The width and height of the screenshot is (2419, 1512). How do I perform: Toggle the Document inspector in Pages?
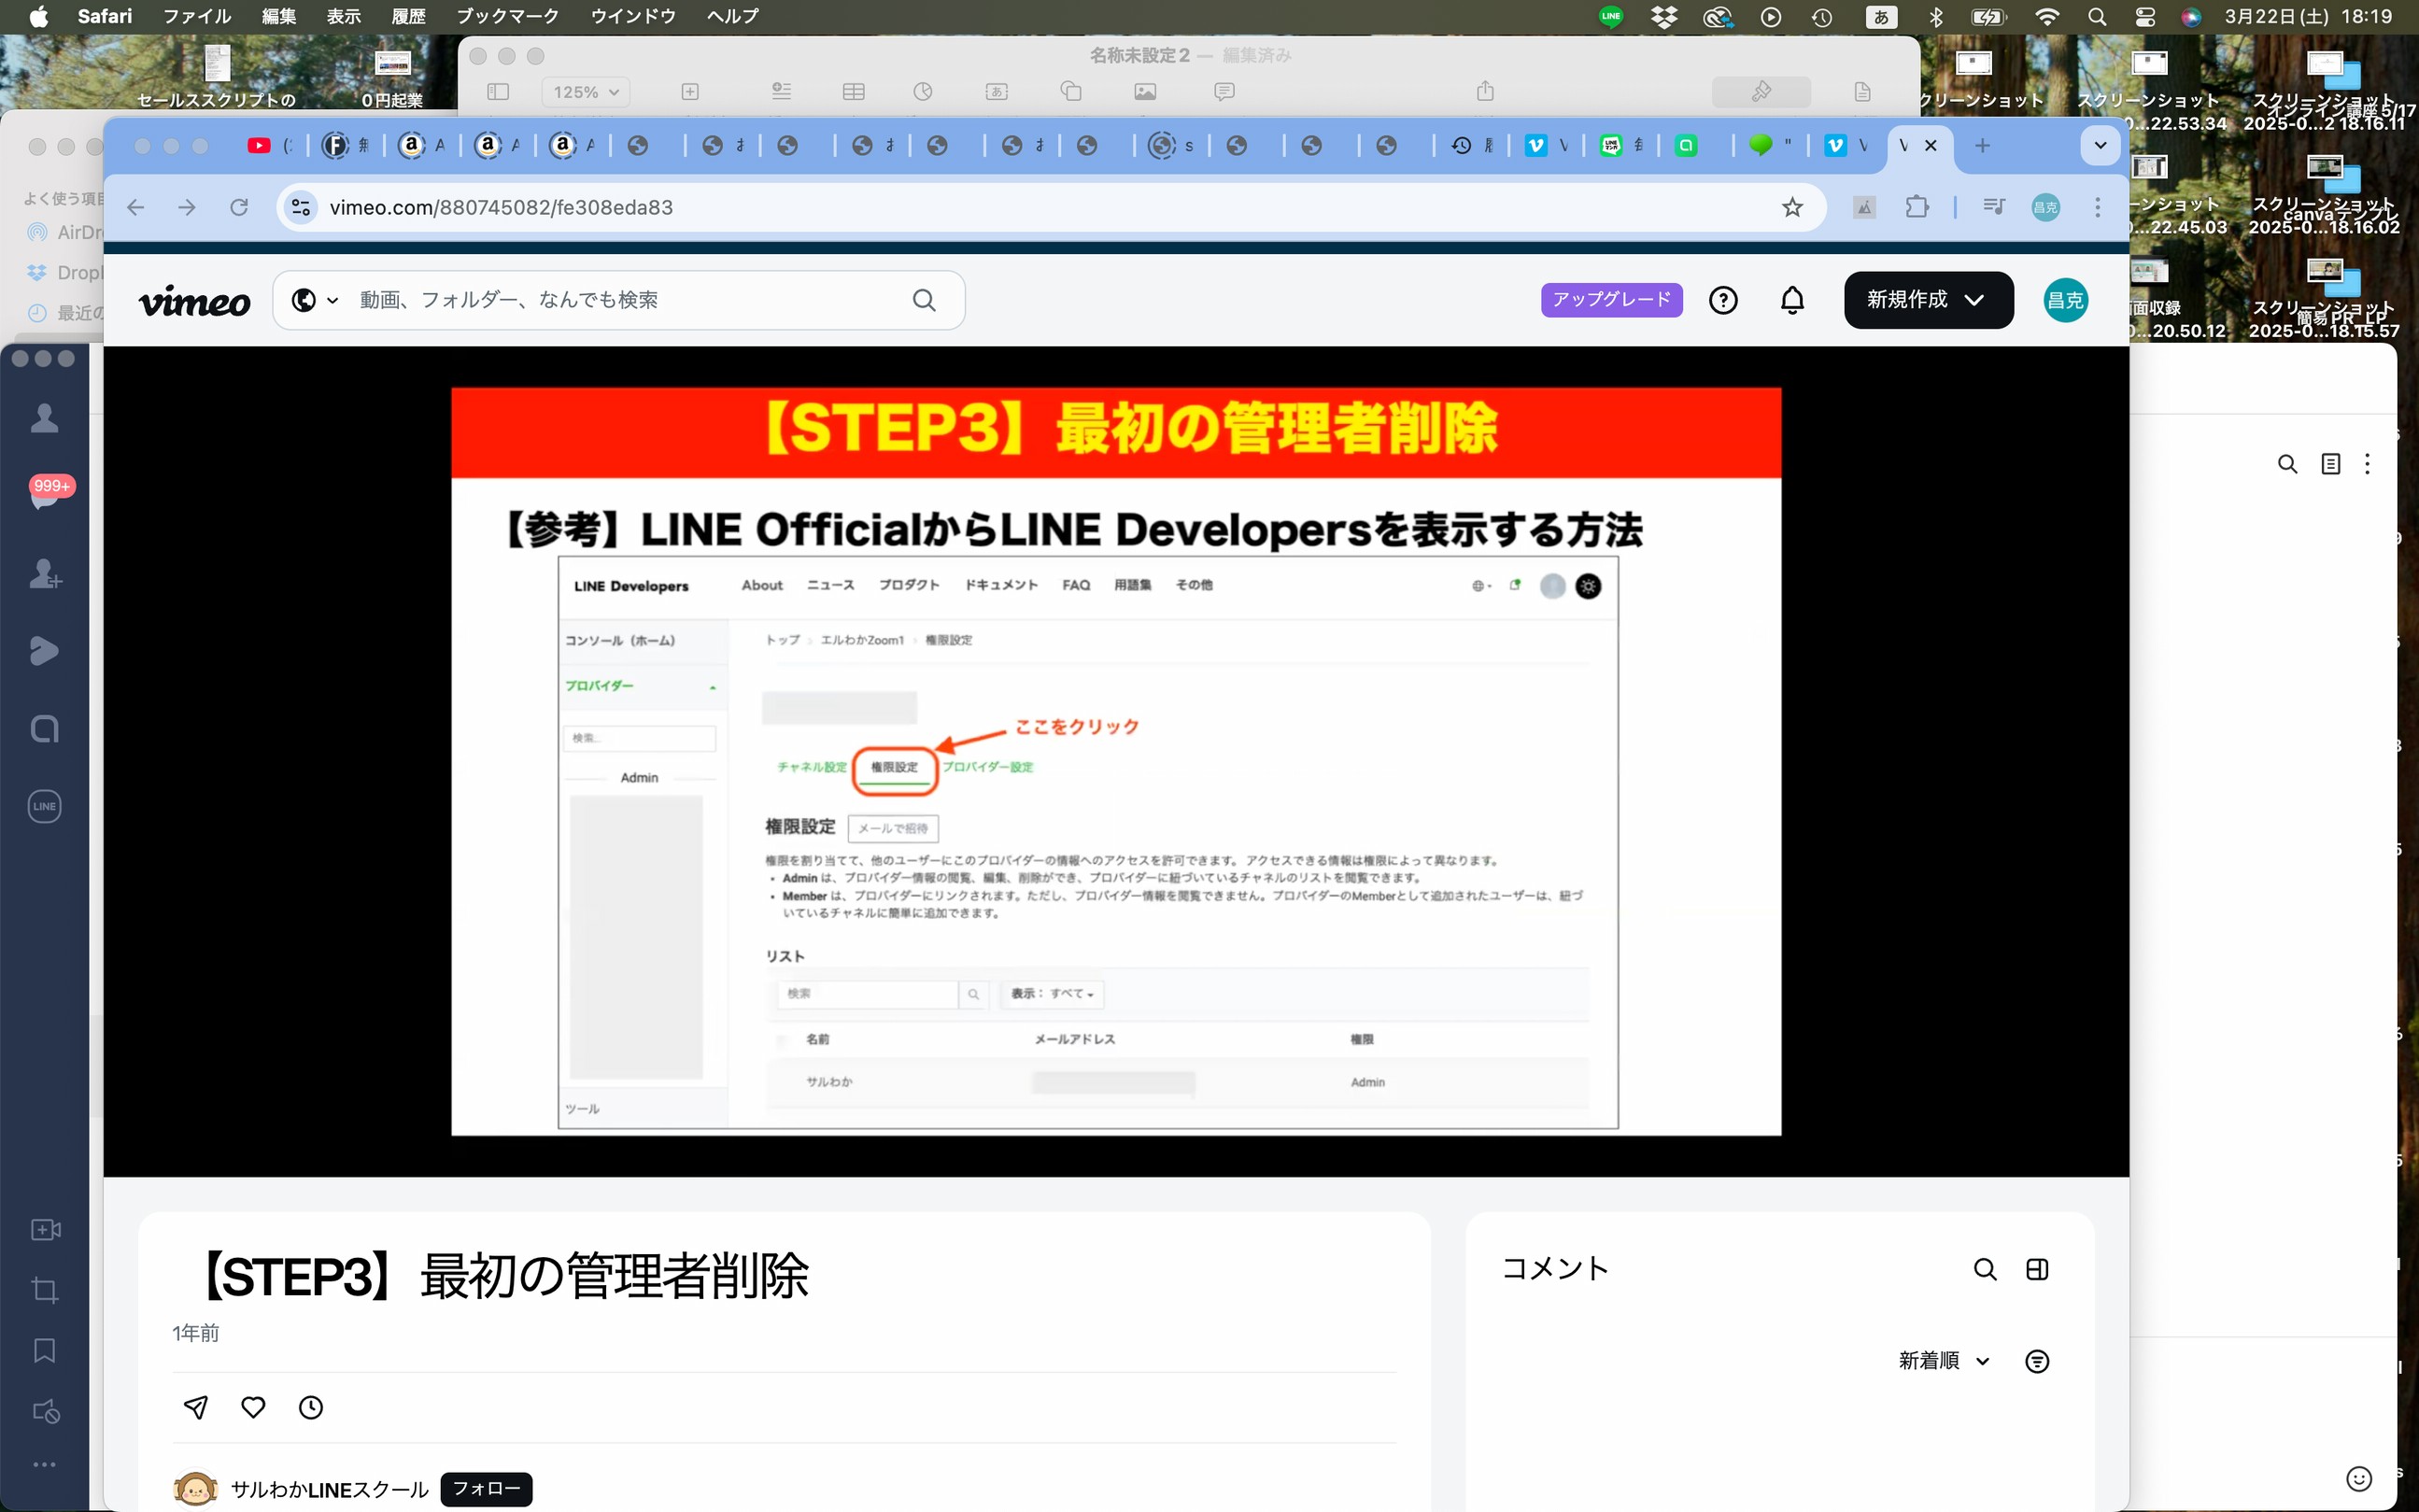tap(1862, 91)
